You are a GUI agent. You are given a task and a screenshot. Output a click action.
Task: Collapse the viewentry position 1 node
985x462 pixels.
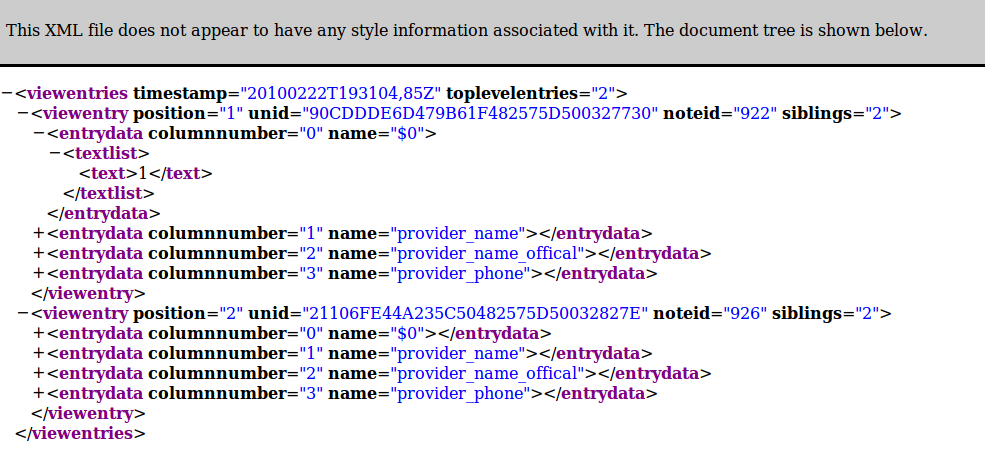pos(23,114)
